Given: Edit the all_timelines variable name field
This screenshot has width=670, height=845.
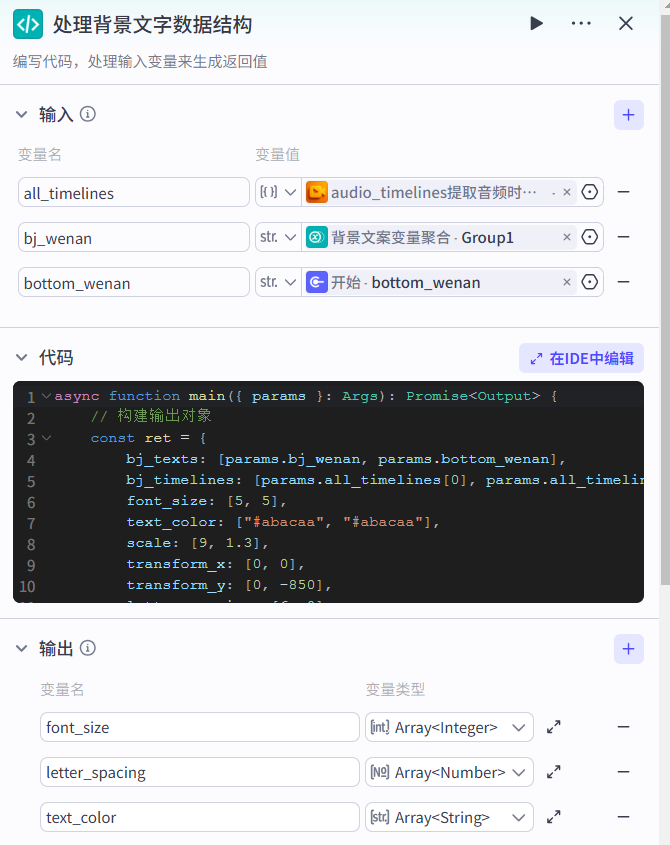Looking at the screenshot, I should (x=134, y=192).
